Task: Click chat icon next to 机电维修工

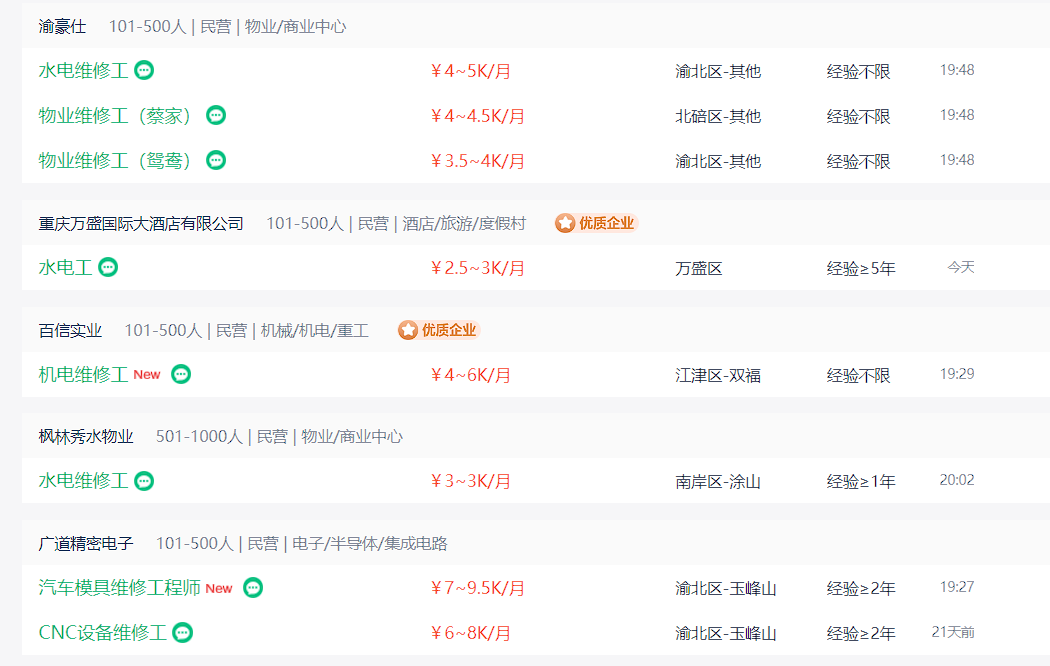Action: (181, 373)
